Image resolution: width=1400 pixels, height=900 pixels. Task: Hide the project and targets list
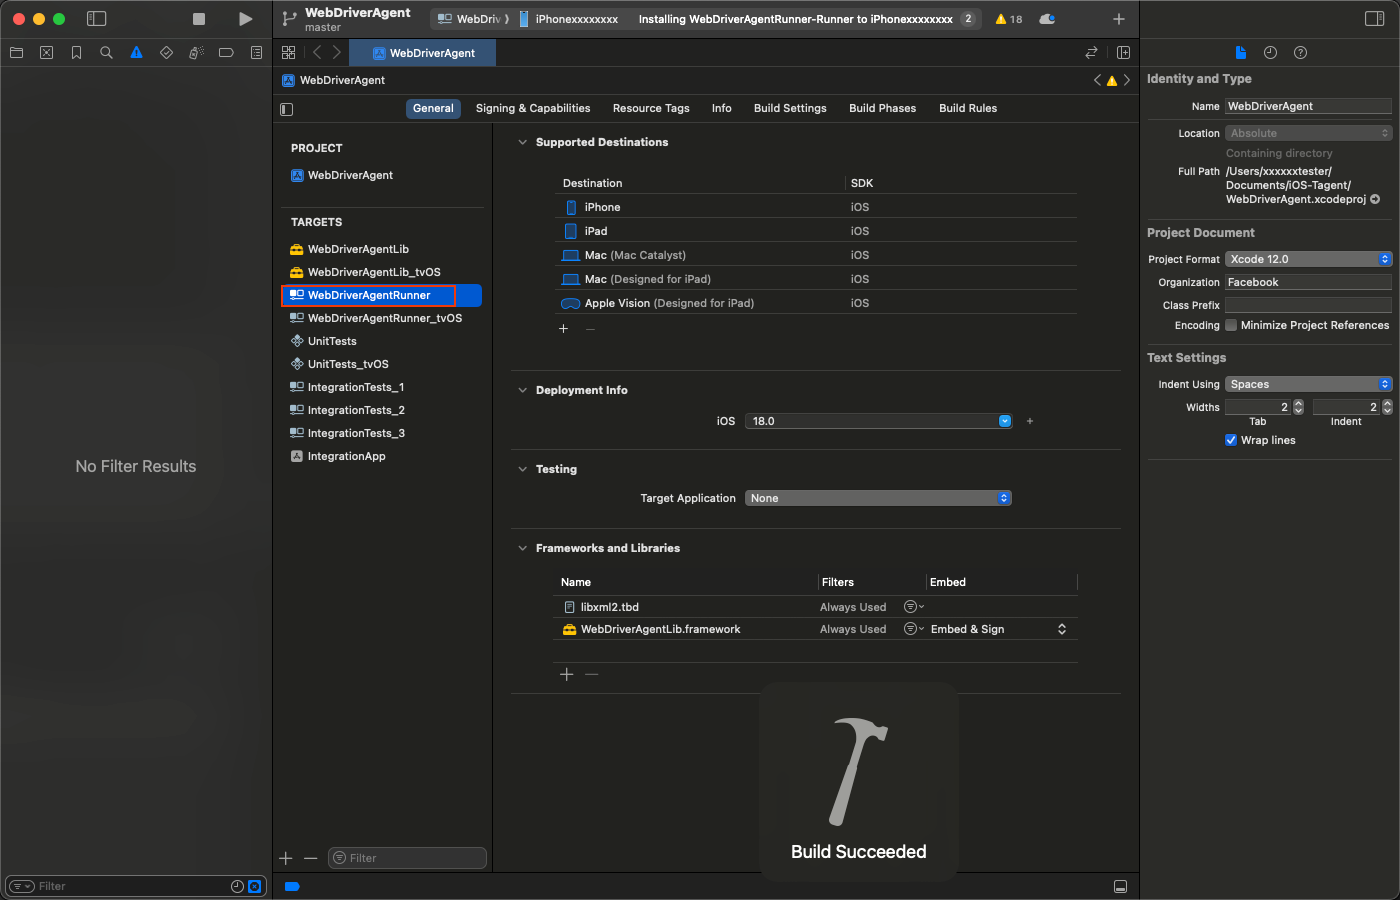tap(287, 109)
